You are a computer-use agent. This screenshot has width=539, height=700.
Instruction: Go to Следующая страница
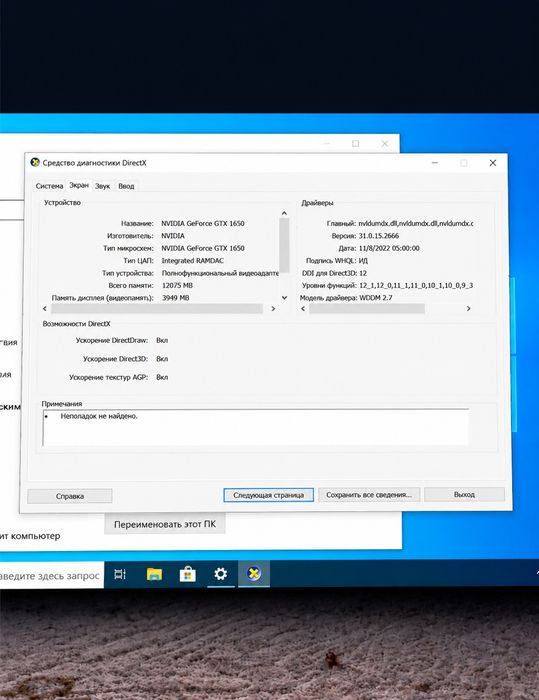[268, 495]
